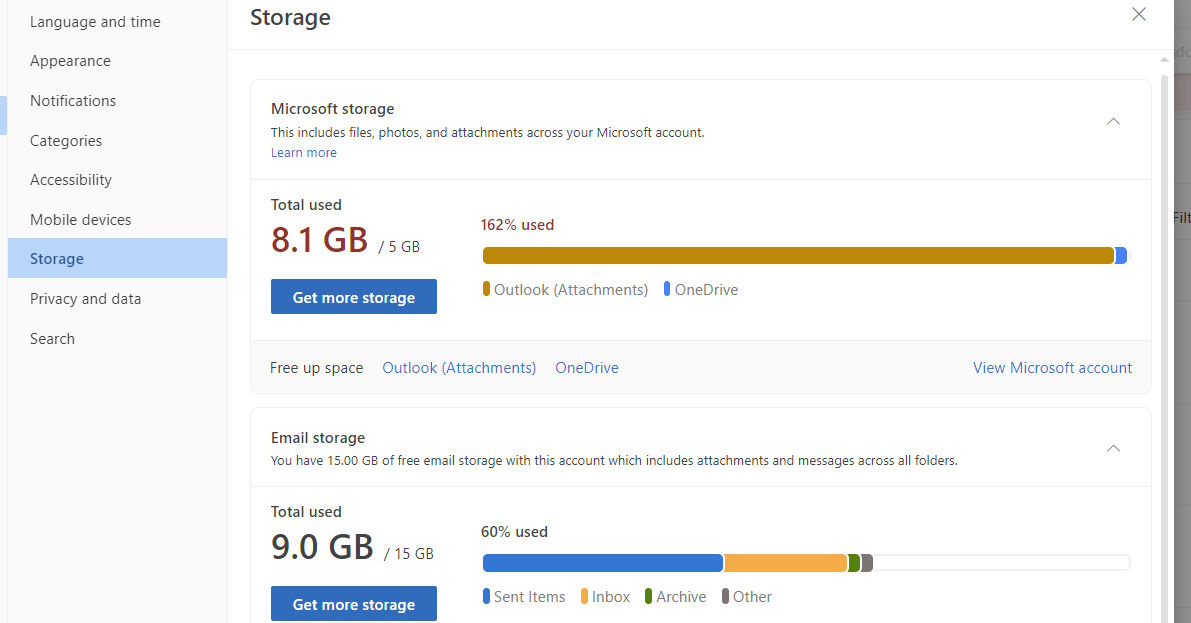
Task: Click the Microsoft storage 162% usage bar
Action: [x=798, y=256]
